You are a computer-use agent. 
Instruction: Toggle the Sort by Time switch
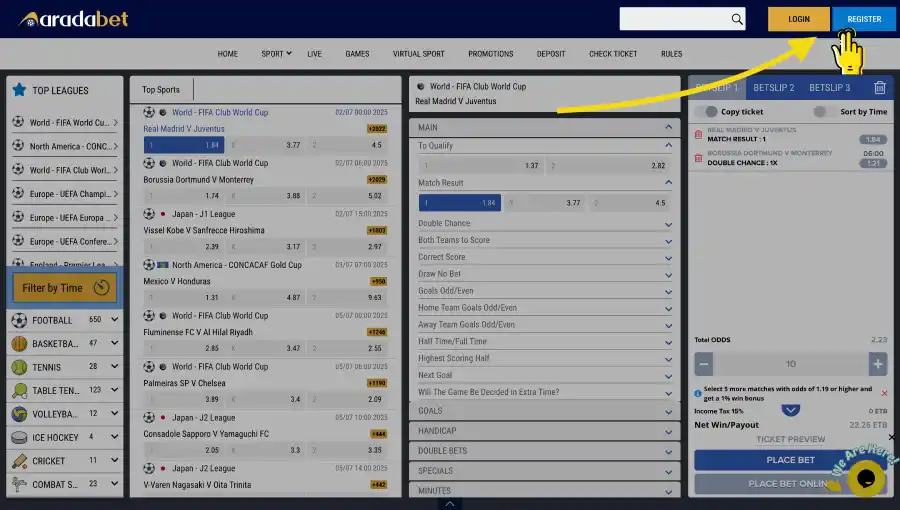pos(823,112)
